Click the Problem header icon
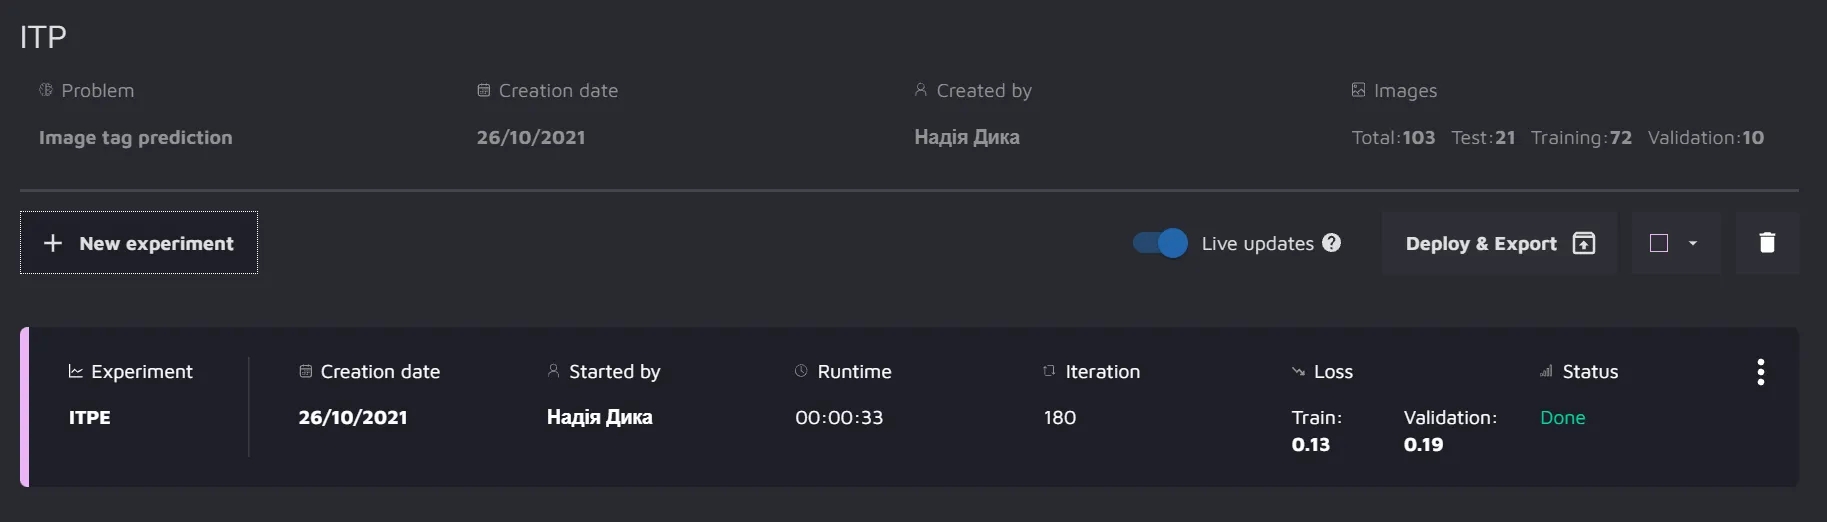The image size is (1827, 522). click(x=46, y=90)
